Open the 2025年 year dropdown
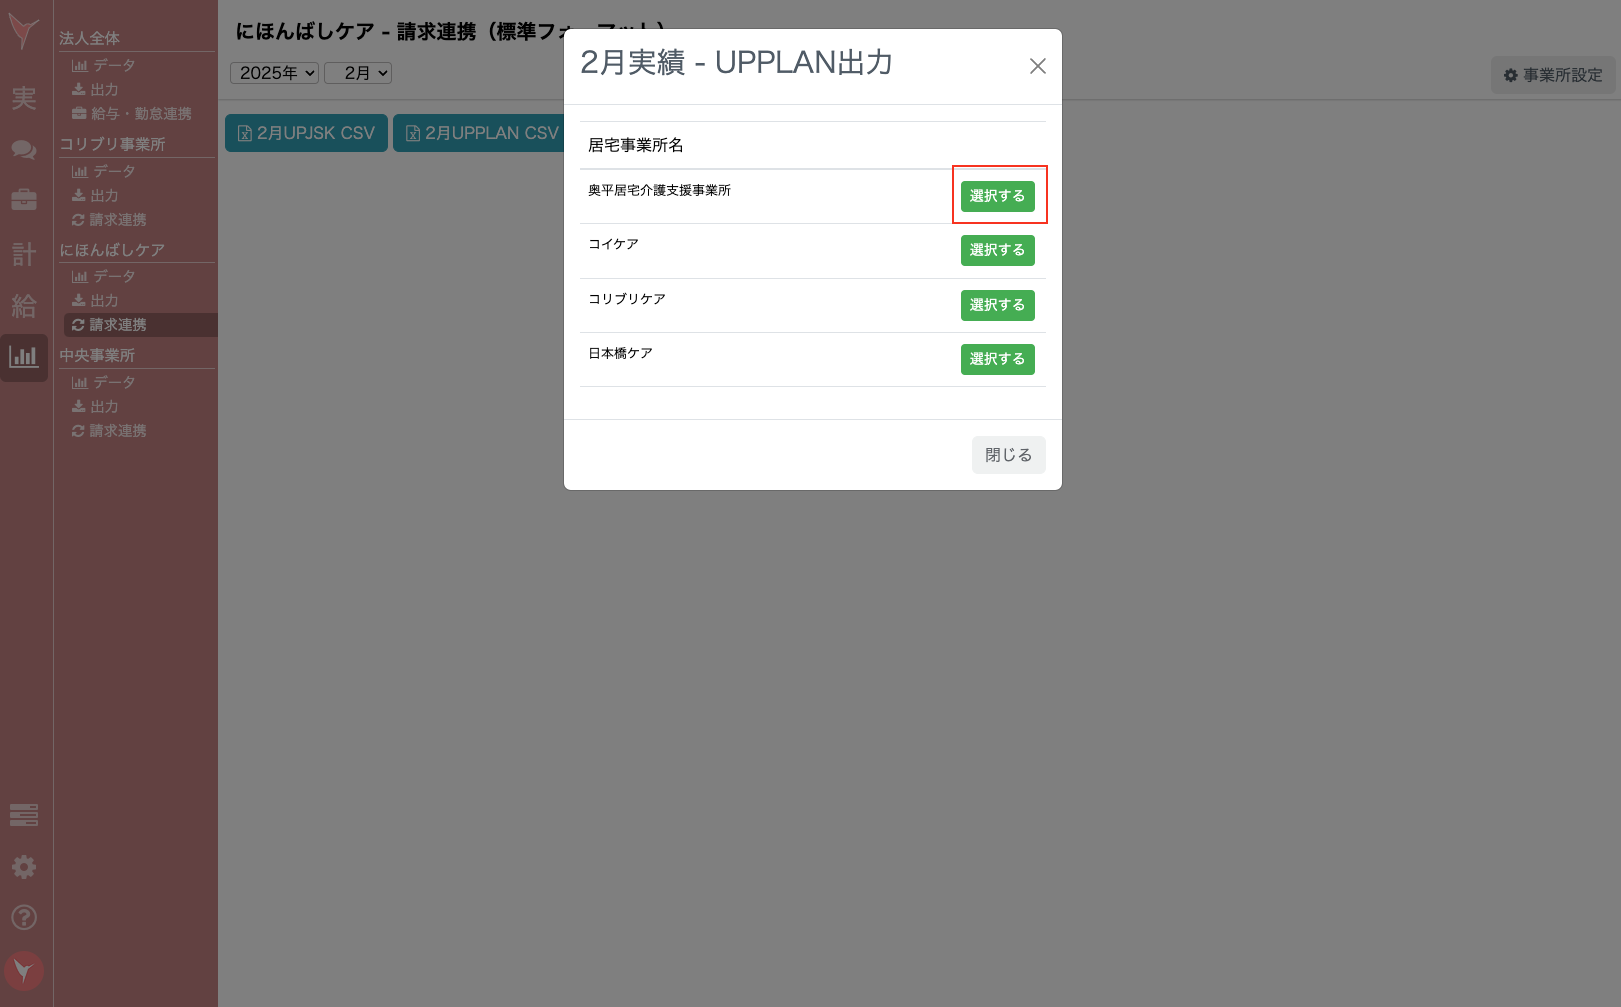The image size is (1621, 1007). [x=273, y=72]
